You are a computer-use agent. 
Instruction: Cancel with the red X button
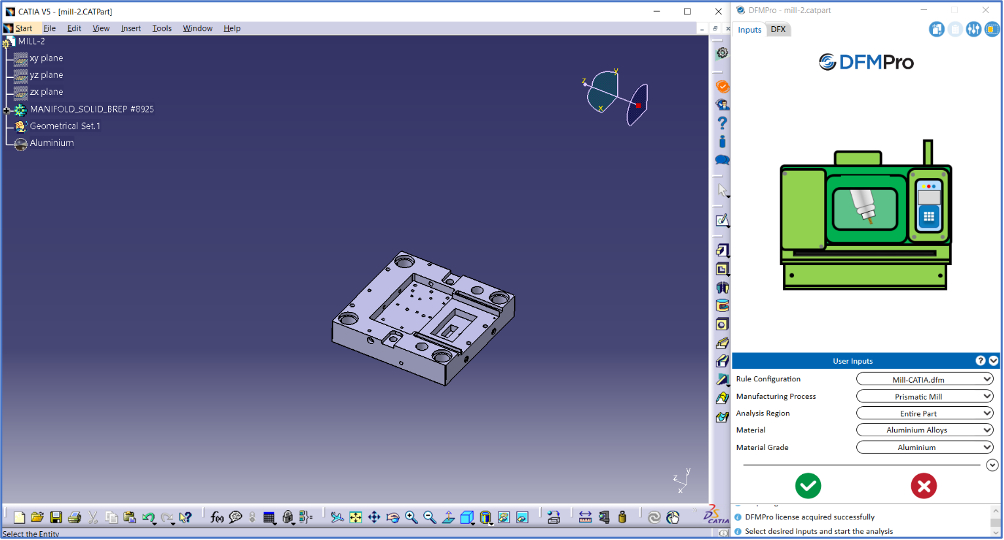tap(923, 486)
